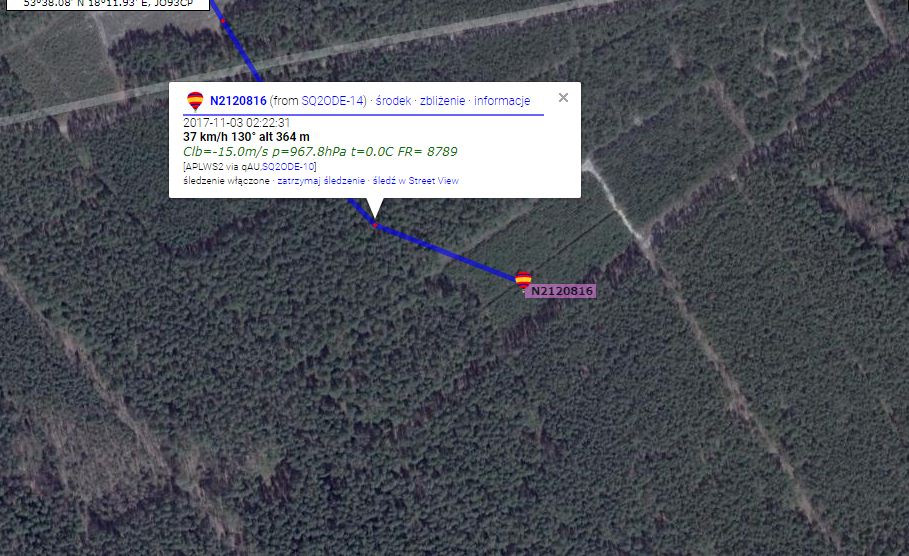Close the N2120816 info popup
This screenshot has width=909, height=556.
point(563,97)
